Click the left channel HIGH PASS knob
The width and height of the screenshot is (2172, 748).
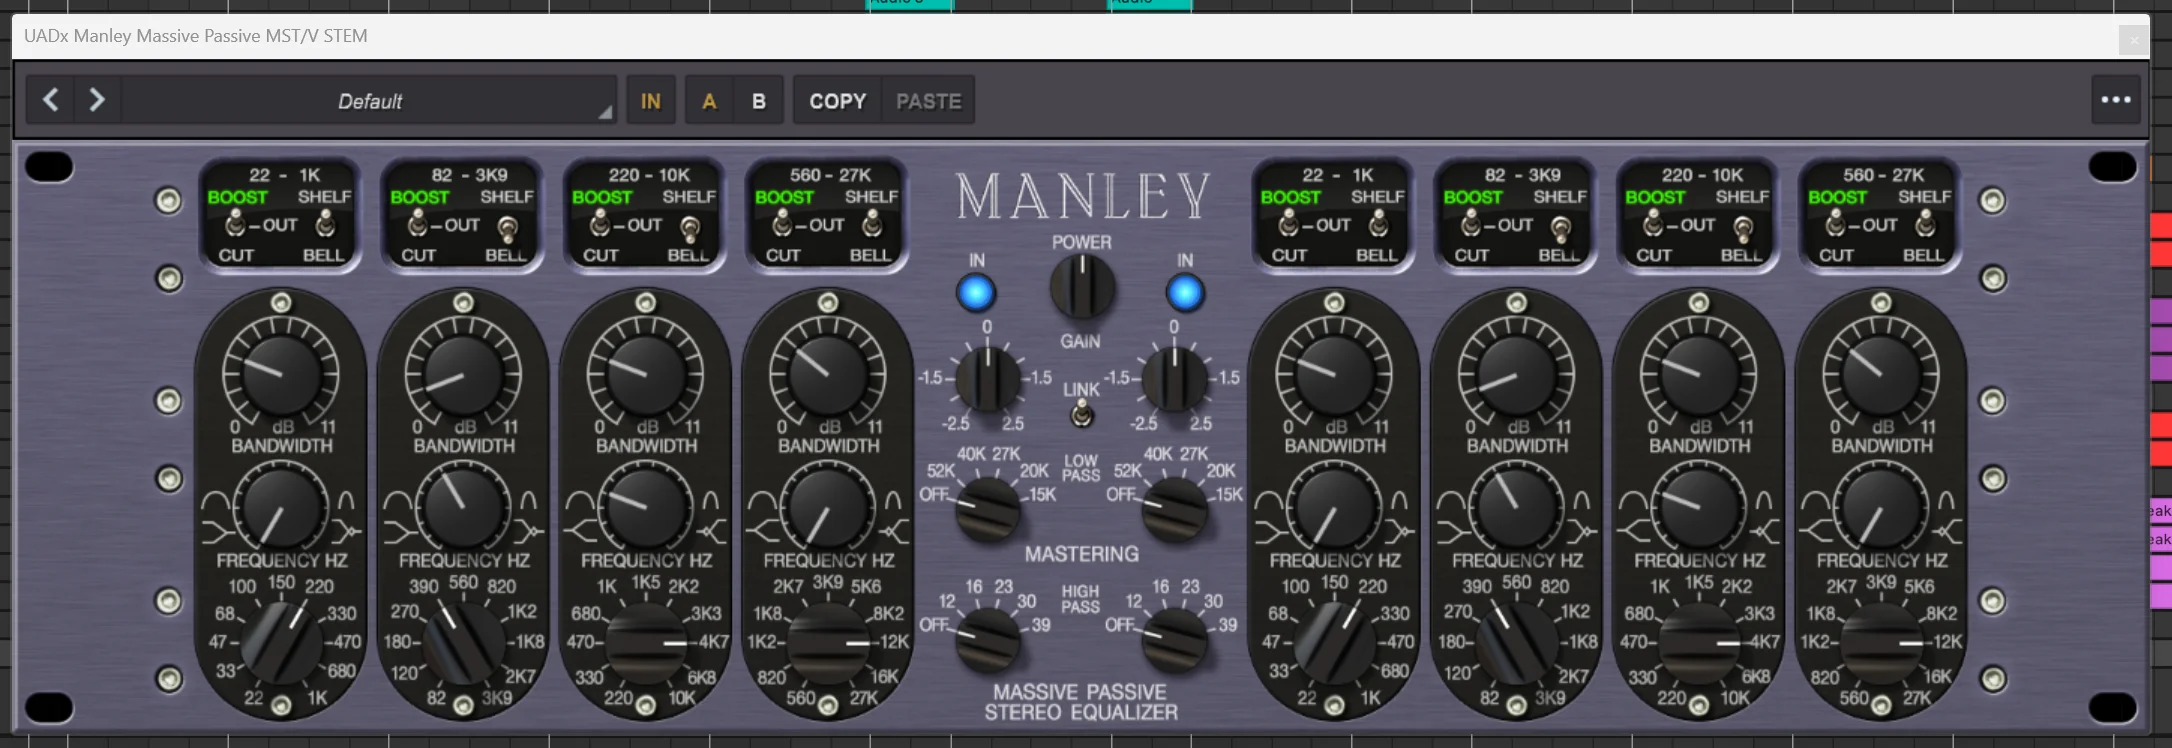(988, 638)
